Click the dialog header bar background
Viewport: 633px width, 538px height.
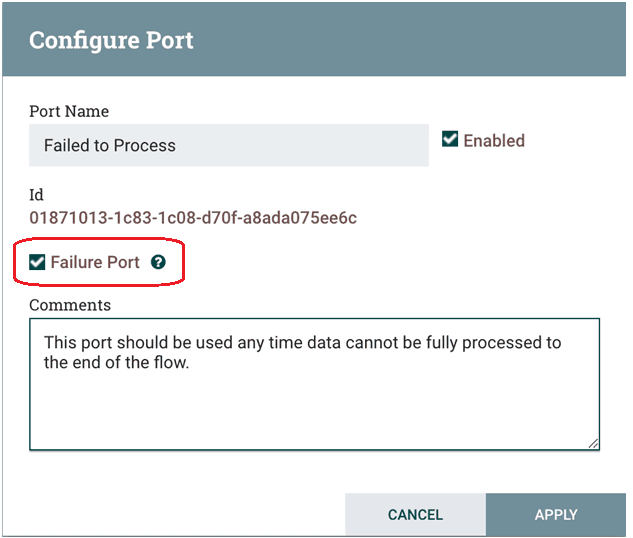tap(404, 40)
